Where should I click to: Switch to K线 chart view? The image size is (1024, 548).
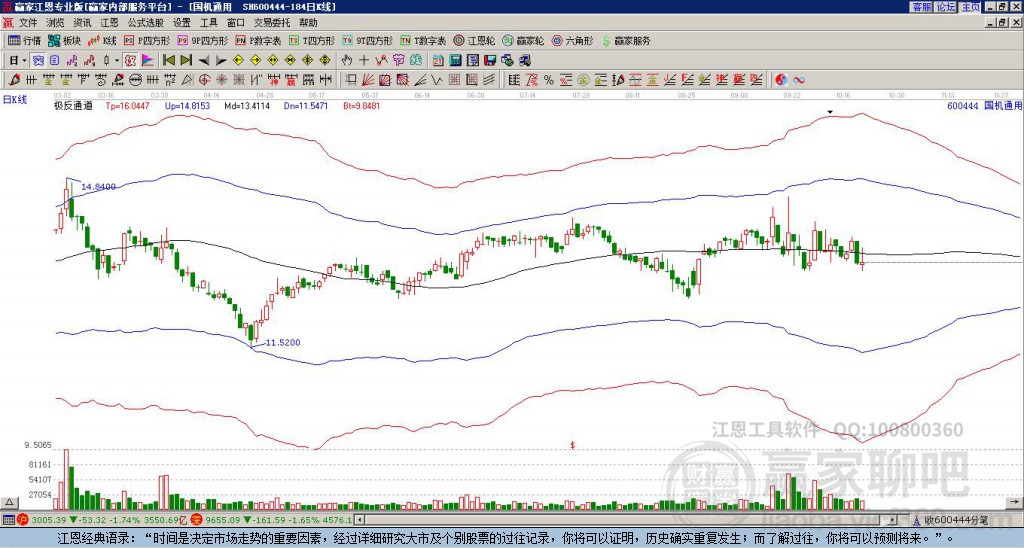102,40
